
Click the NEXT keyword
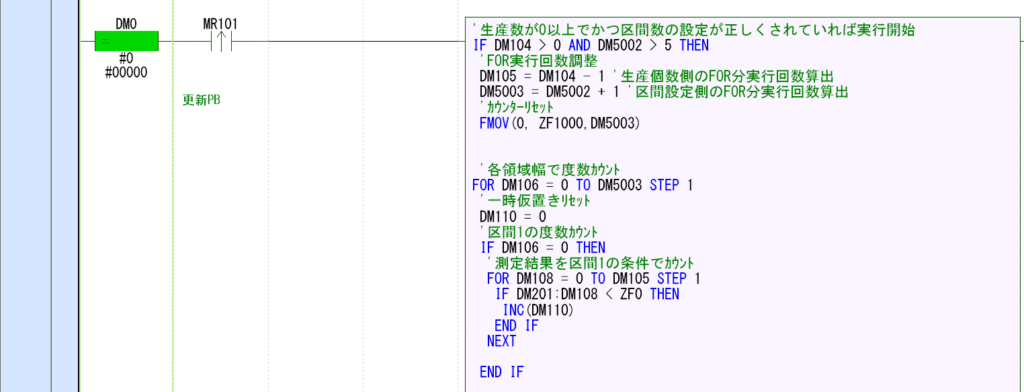(502, 341)
